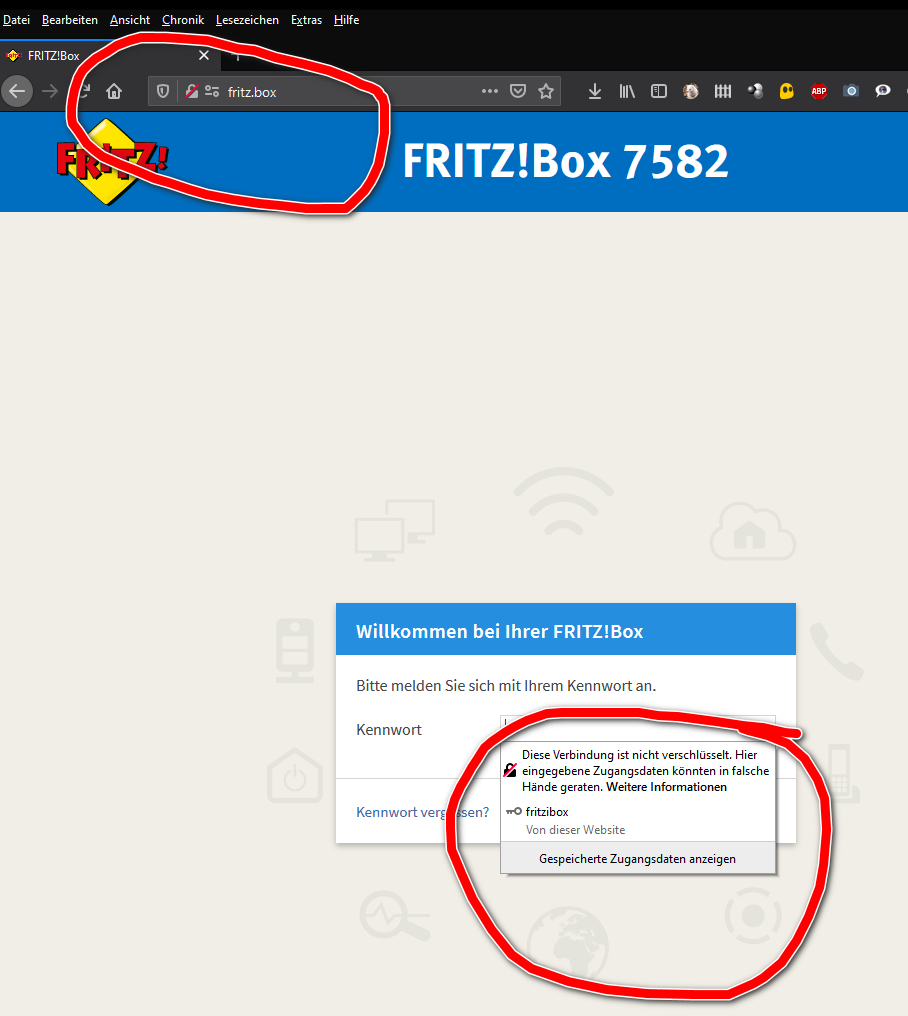Viewport: 908px width, 1016px height.
Task: Open the Library bookshelf icon
Action: click(x=627, y=91)
